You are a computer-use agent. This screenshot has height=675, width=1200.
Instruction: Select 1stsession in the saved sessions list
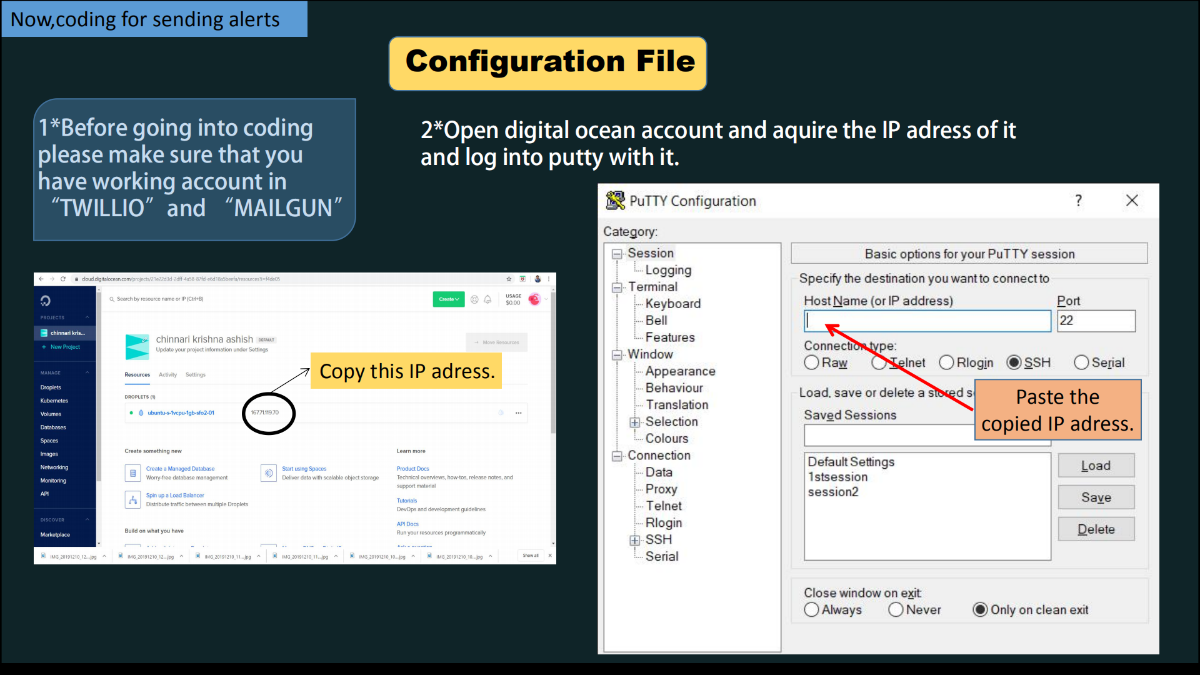[x=837, y=477]
